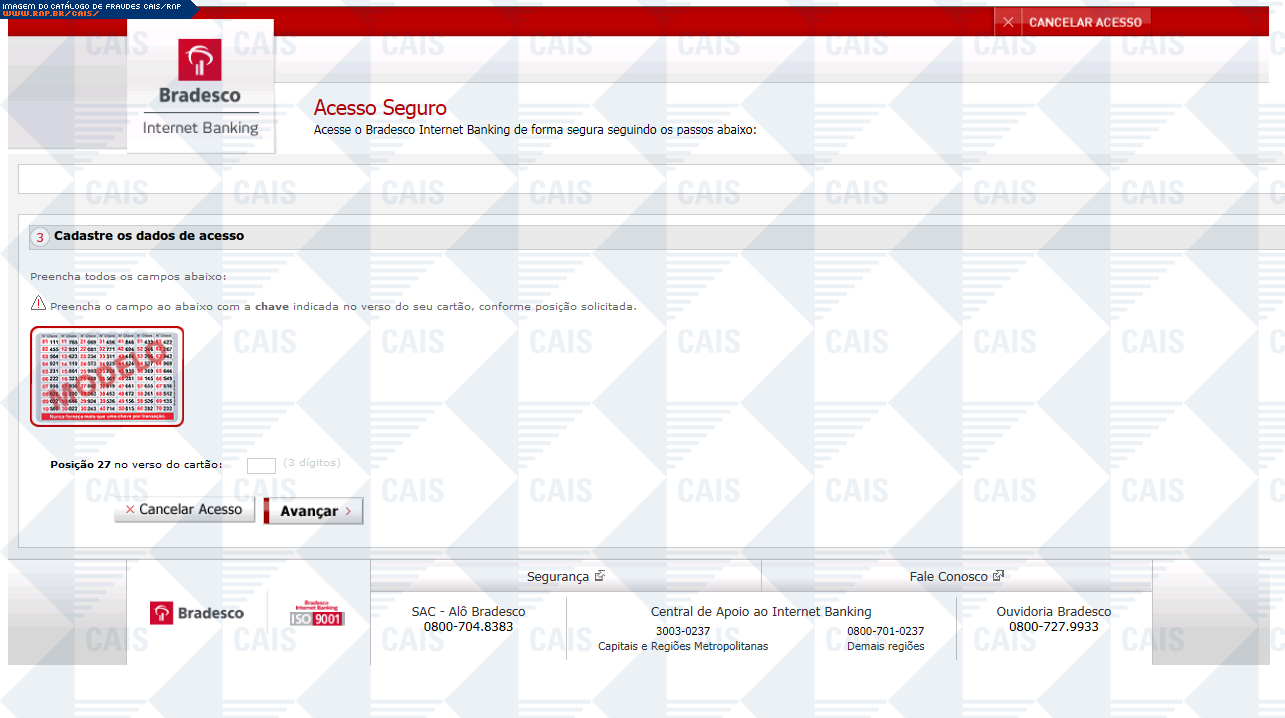Click the step 3 circle number icon
The image size is (1285, 718).
click(40, 237)
